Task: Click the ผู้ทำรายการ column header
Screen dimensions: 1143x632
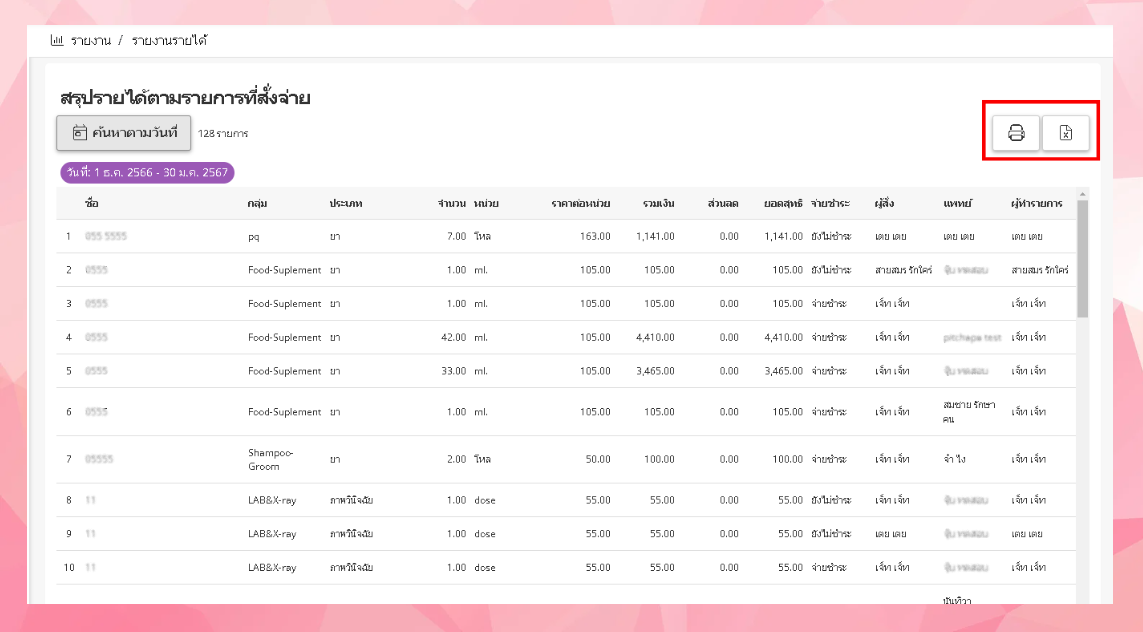Action: coord(1037,203)
